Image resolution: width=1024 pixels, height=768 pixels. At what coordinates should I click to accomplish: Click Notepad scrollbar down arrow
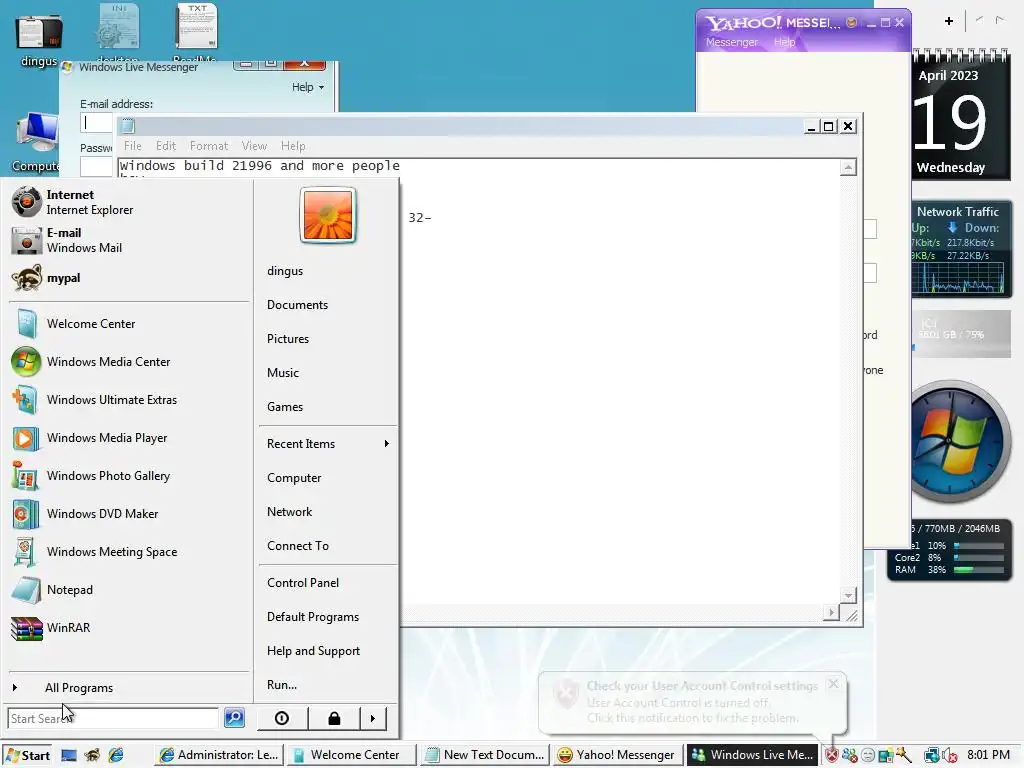(848, 596)
